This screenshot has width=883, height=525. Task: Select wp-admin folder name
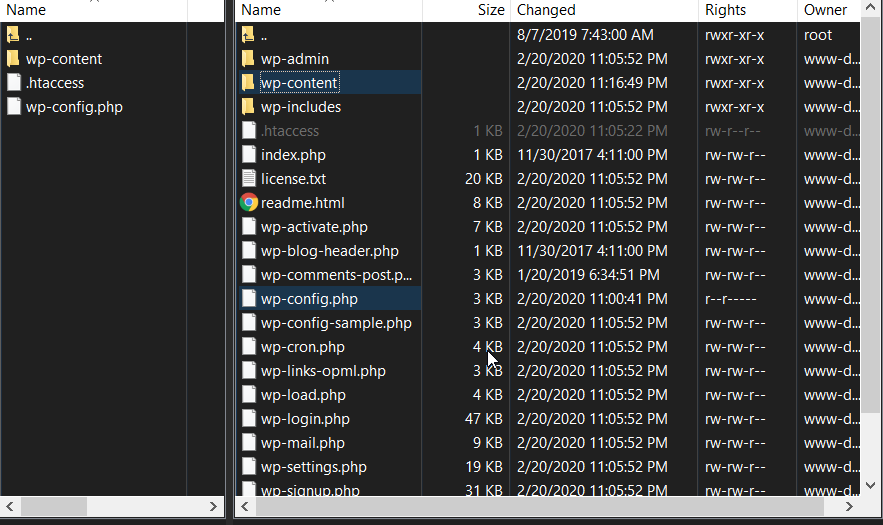[295, 59]
